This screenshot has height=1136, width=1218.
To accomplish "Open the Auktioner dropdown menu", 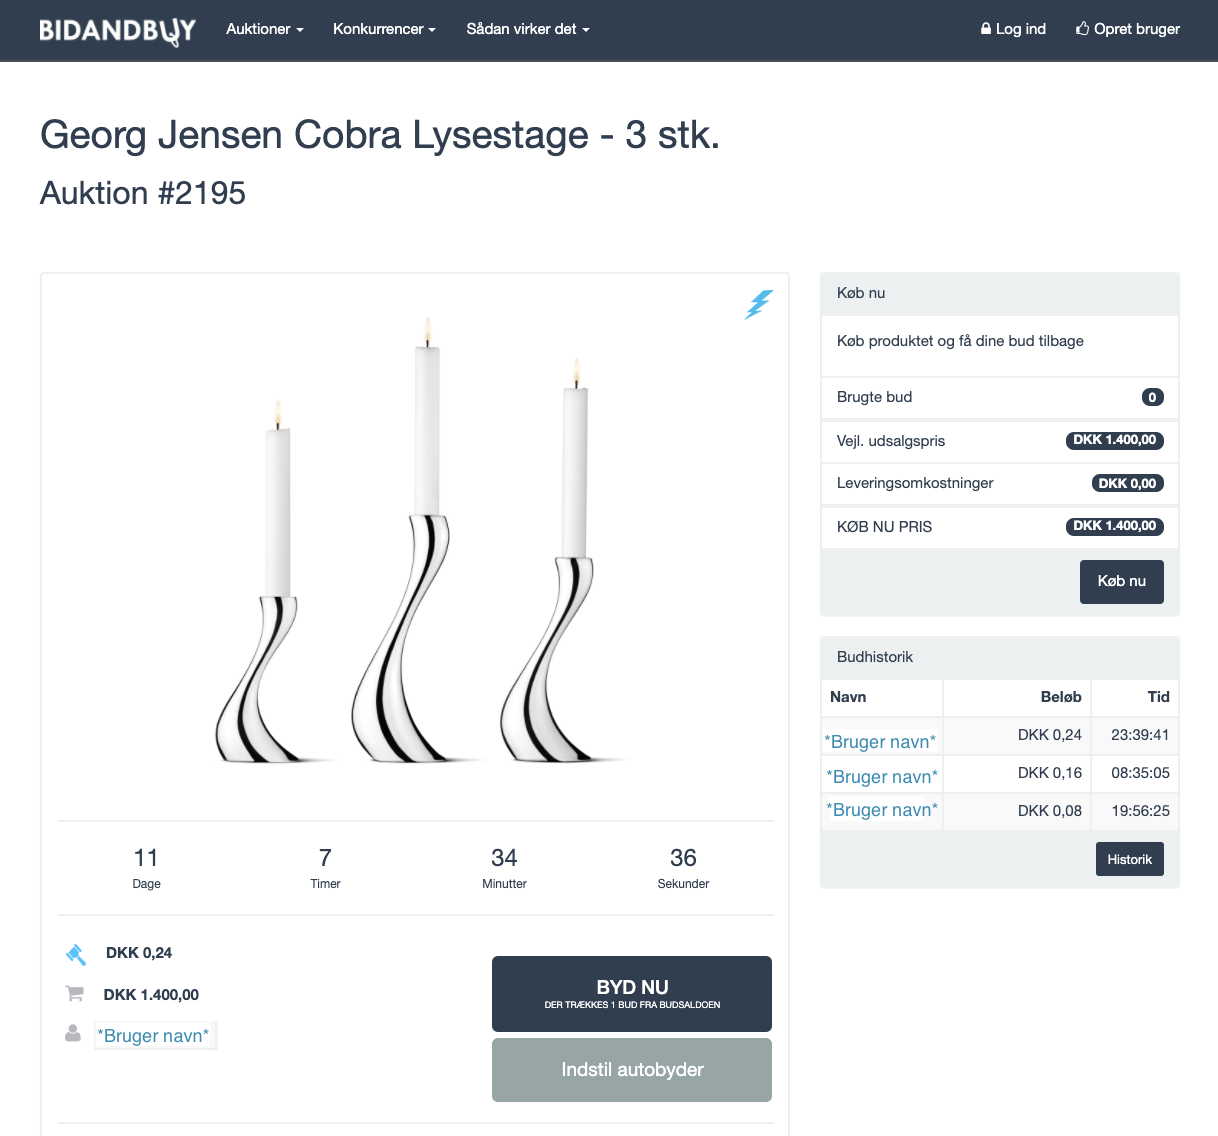I will (x=264, y=29).
